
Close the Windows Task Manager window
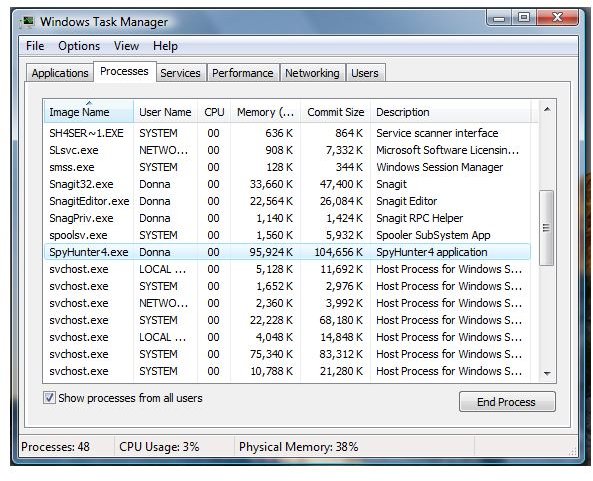tap(557, 18)
